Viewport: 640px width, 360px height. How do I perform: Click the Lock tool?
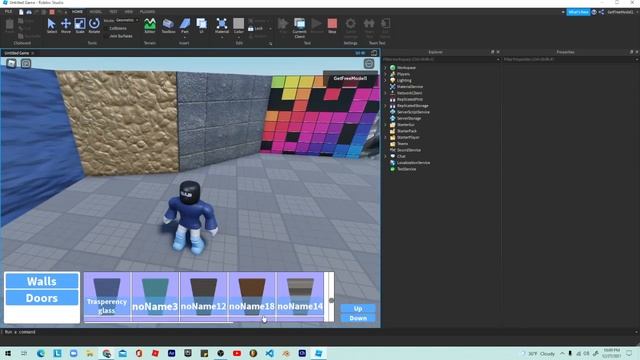(256, 29)
